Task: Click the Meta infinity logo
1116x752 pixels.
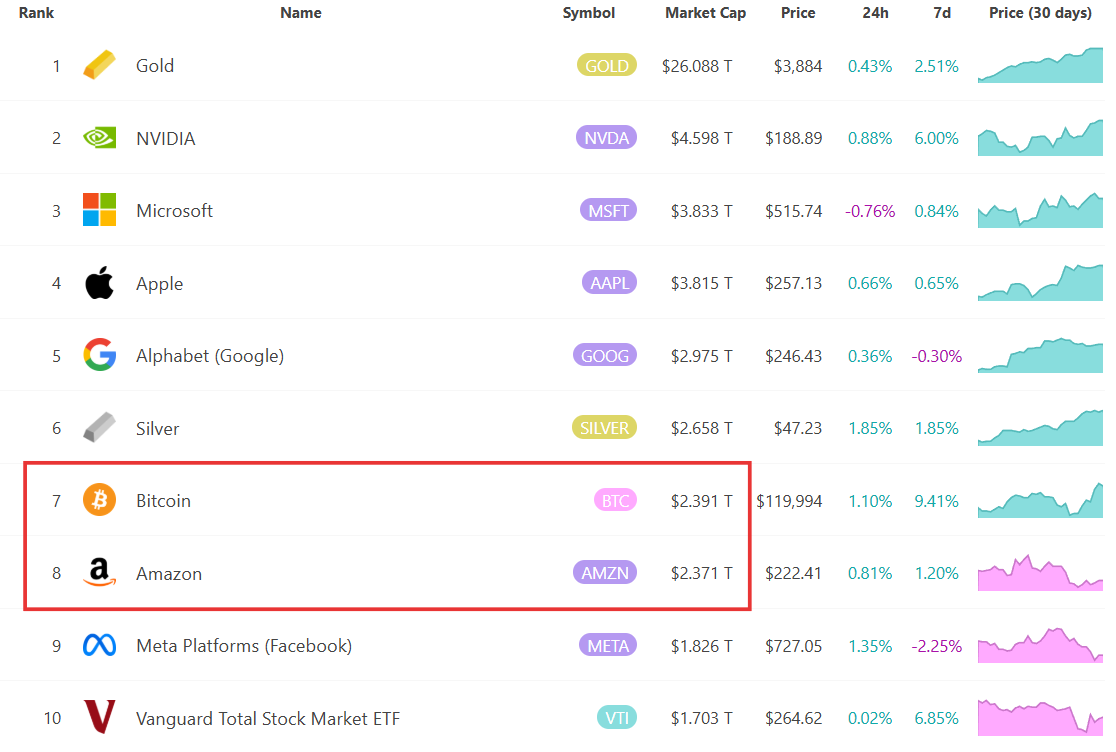Action: [98, 645]
